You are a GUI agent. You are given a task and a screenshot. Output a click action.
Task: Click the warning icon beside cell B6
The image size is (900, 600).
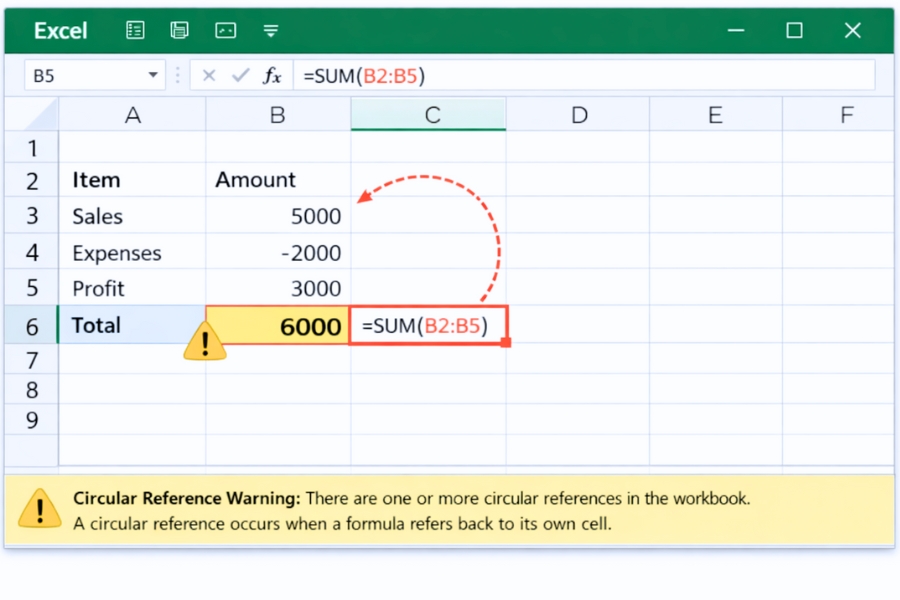coord(204,340)
